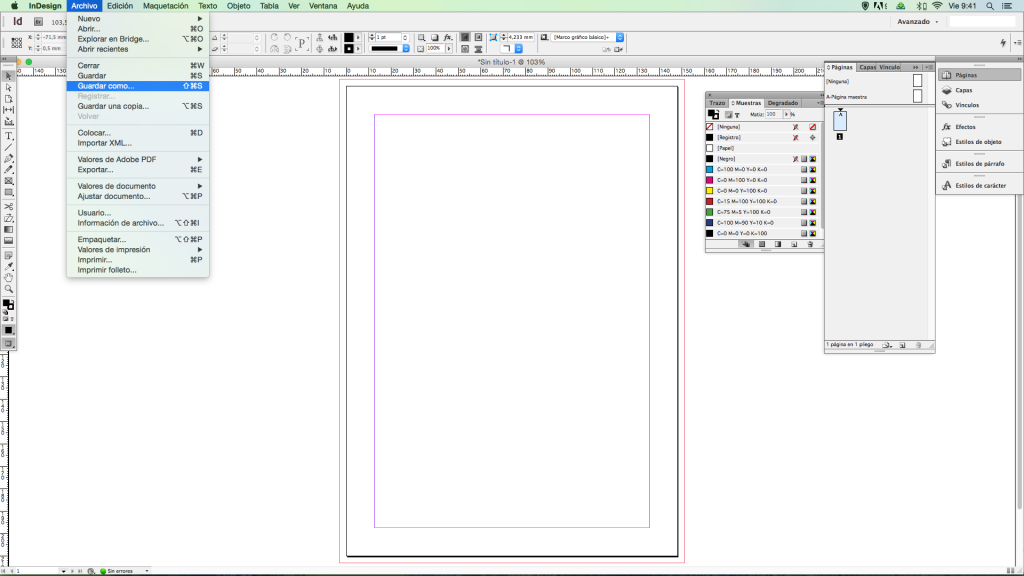Open the Efectos panel
This screenshot has width=1024, height=576.
(x=966, y=127)
